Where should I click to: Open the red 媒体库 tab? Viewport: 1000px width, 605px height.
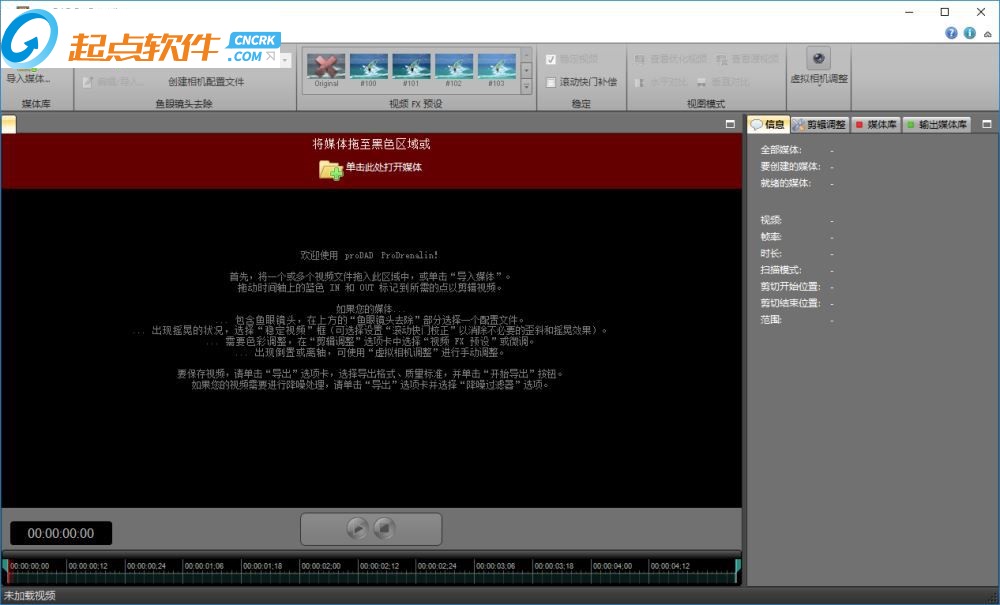(876, 124)
